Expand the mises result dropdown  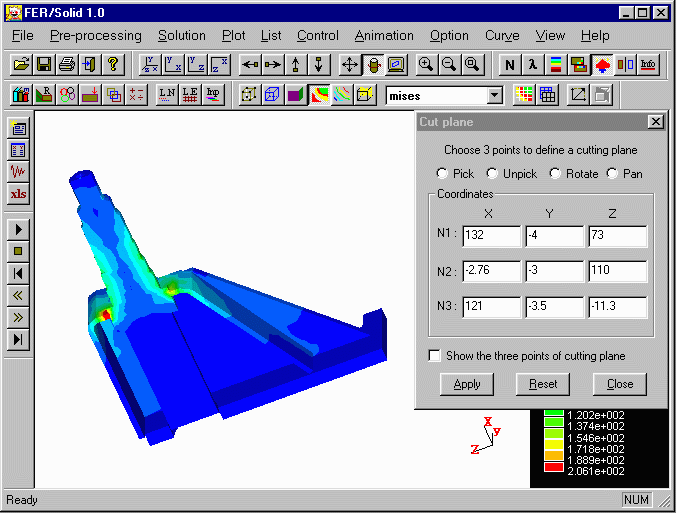pos(494,96)
